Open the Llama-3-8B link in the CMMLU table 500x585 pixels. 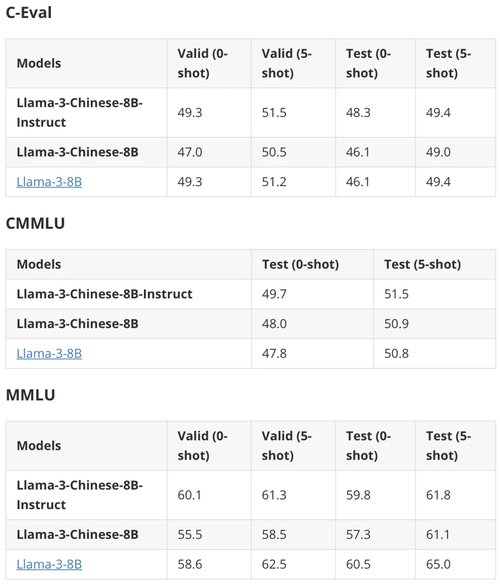pyautogui.click(x=49, y=353)
